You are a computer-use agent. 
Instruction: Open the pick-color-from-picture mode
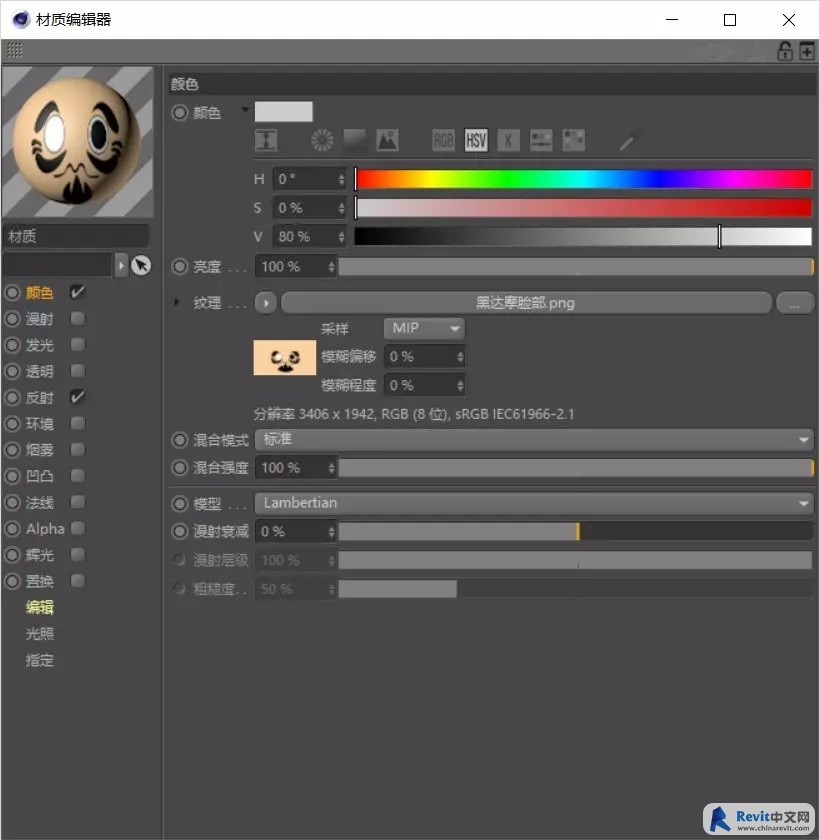[x=387, y=141]
